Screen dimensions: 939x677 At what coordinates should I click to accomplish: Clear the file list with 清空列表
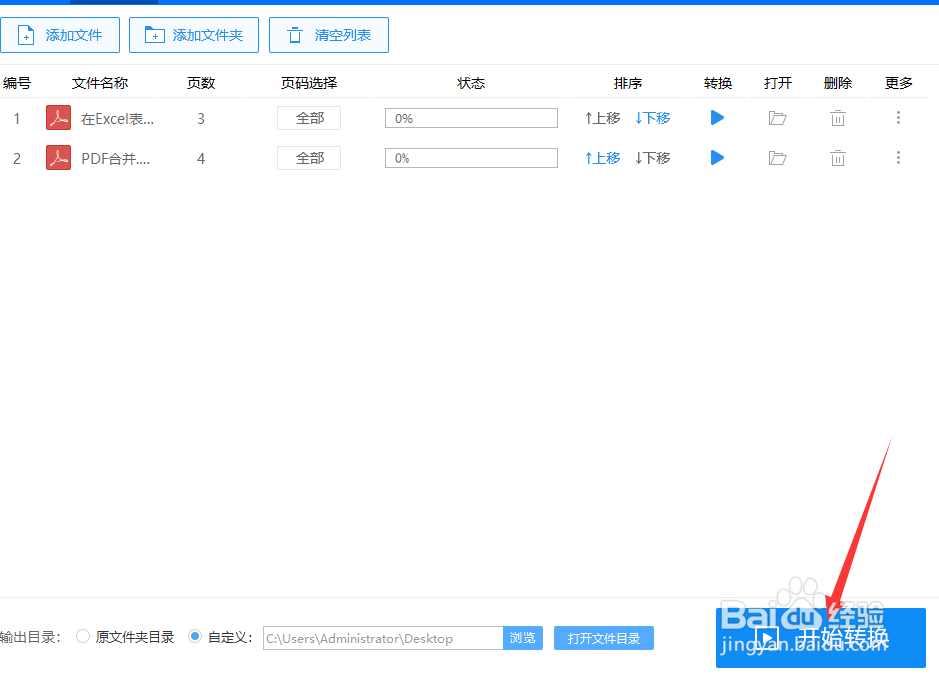[328, 35]
